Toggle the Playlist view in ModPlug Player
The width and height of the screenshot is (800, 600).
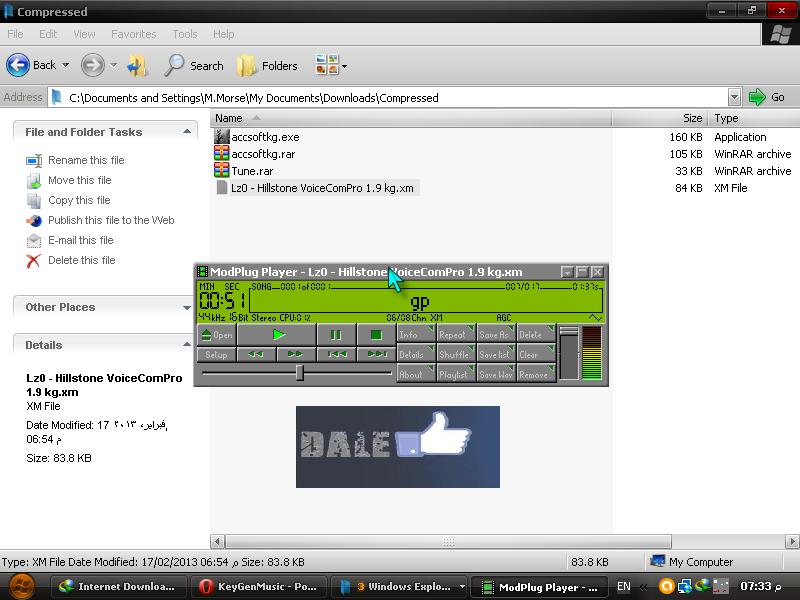pos(456,373)
